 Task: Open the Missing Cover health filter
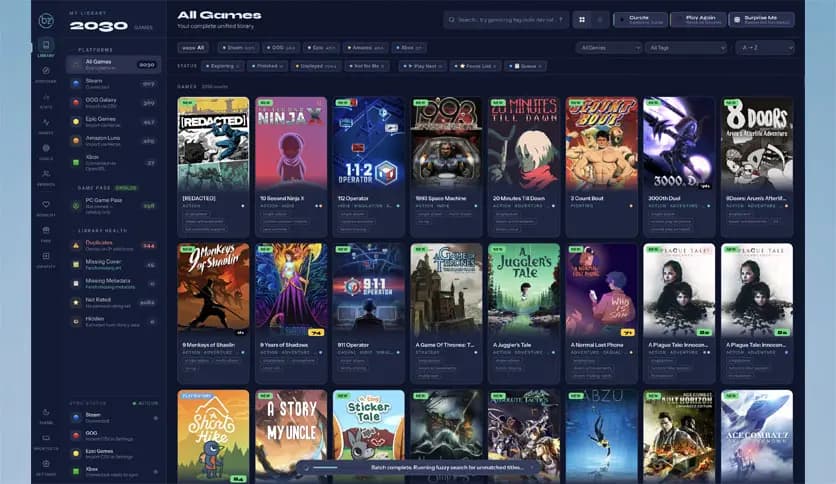pyautogui.click(x=114, y=264)
